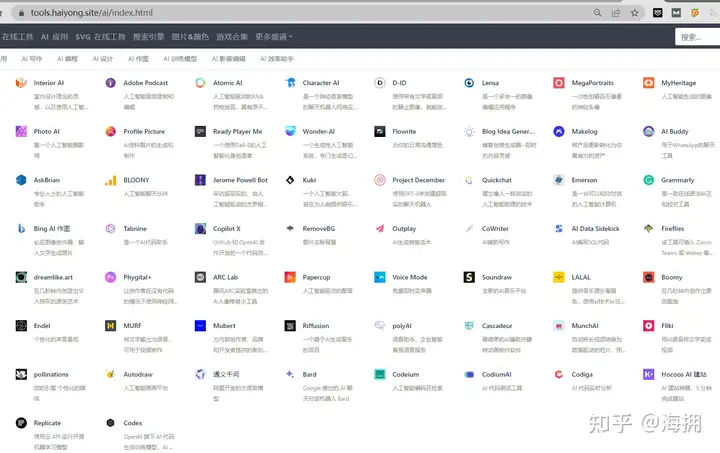Open the Blog Idea Generator link
The width and height of the screenshot is (720, 453).
pyautogui.click(x=508, y=131)
